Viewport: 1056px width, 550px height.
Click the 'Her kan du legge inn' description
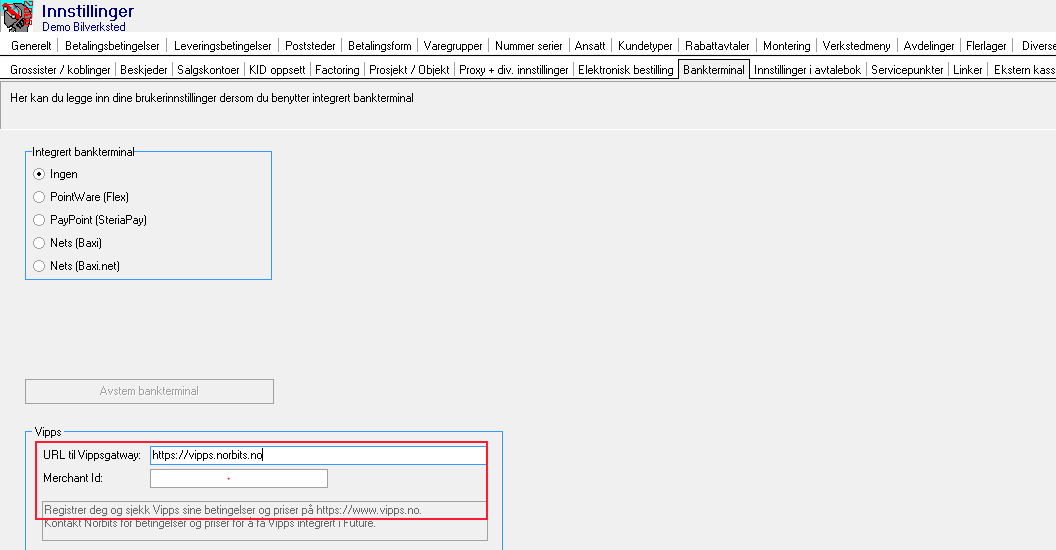point(211,98)
